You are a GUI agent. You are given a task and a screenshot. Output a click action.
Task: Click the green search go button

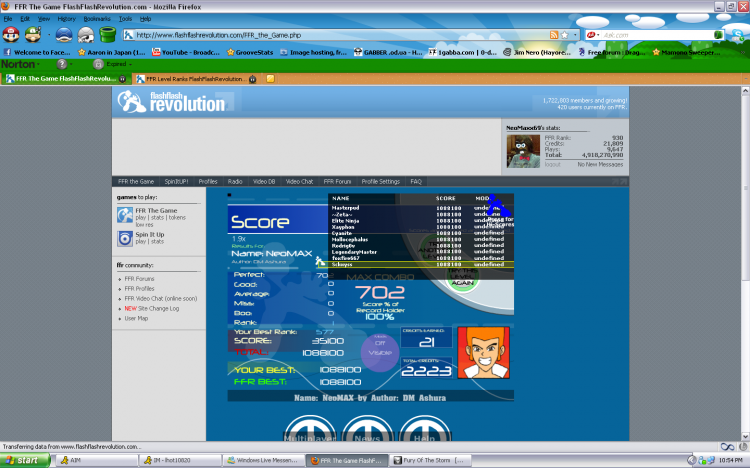pyautogui.click(x=718, y=35)
